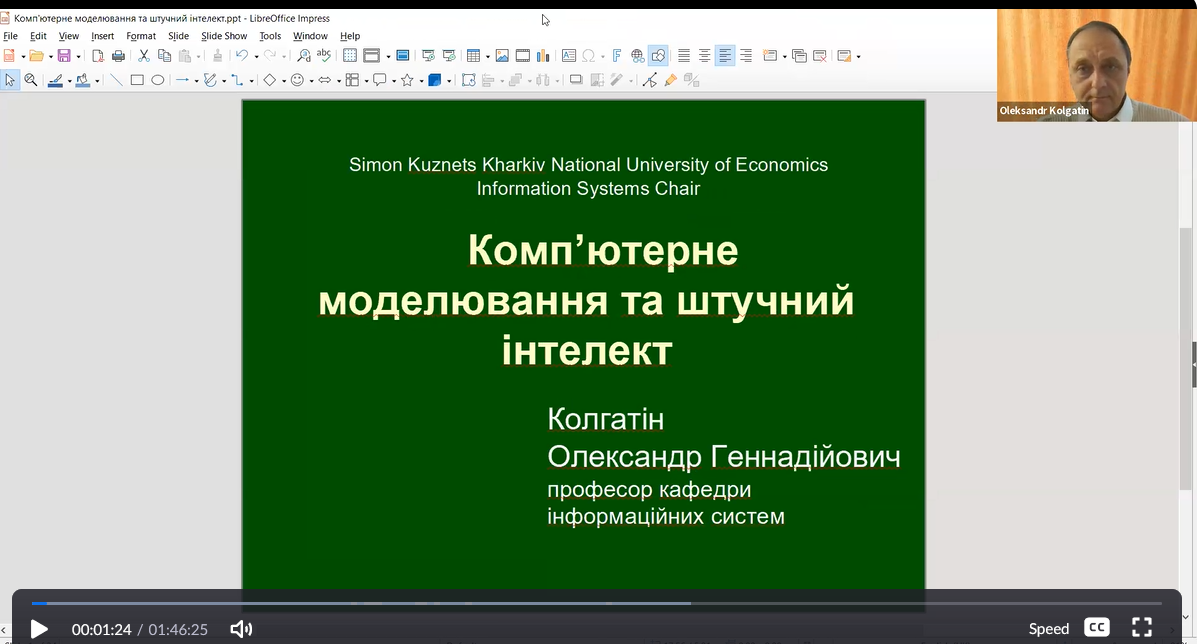Open the File menu
Viewport: 1202px width, 644px height.
tap(10, 36)
